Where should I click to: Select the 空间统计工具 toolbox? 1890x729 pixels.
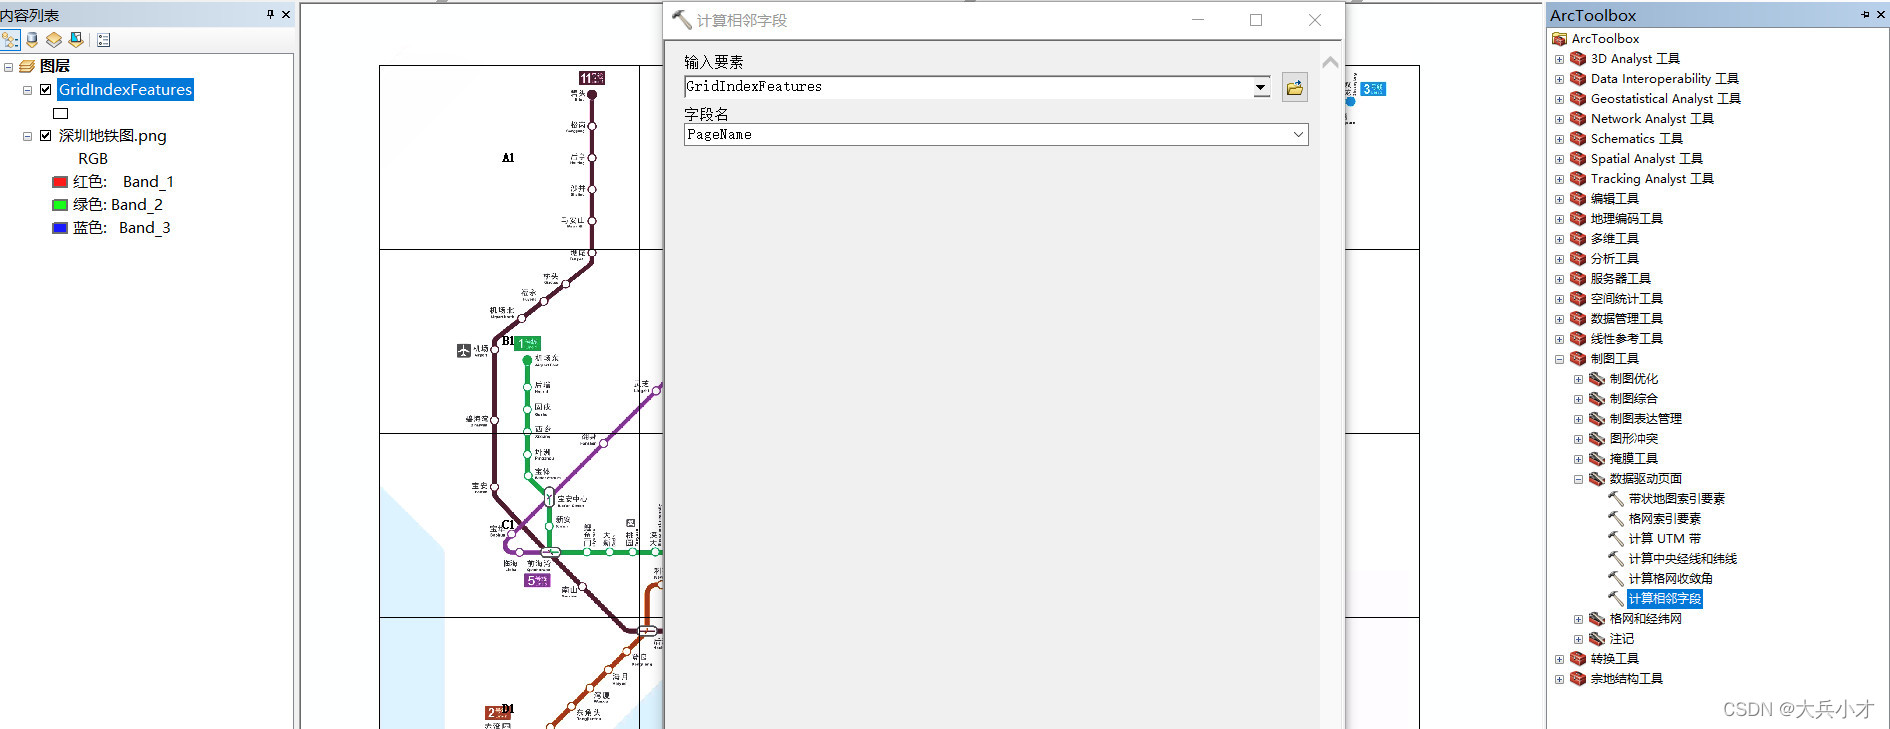point(1626,299)
